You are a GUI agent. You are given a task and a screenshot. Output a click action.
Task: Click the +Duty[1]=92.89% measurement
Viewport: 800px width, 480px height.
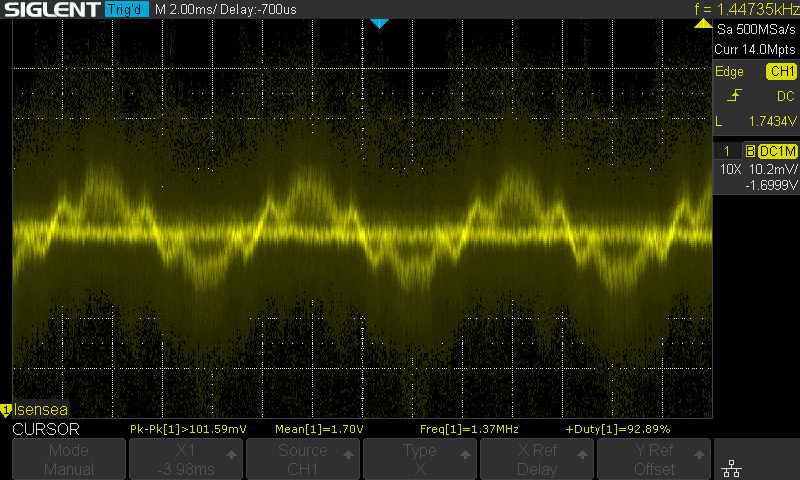point(618,429)
